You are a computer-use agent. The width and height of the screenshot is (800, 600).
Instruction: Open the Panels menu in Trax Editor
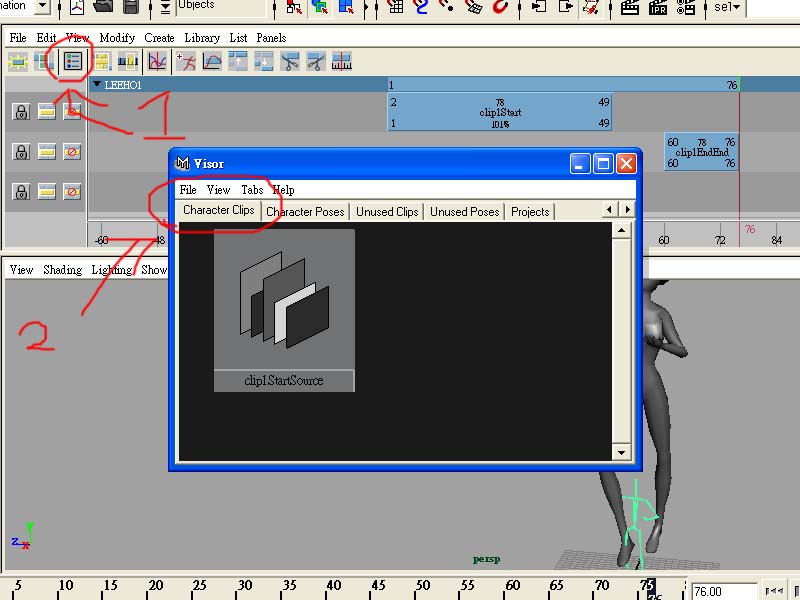point(271,38)
